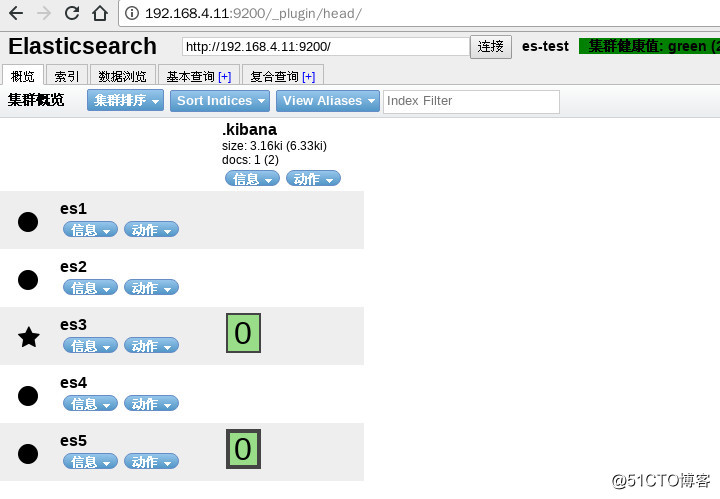Viewport: 720px width, 499px height.
Task: Open the 集群排序 dropdown
Action: [x=125, y=101]
